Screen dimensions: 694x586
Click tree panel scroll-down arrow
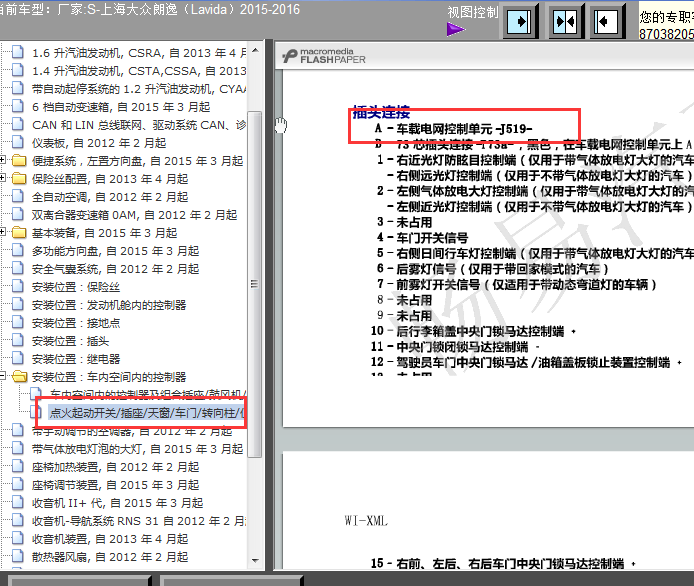pyautogui.click(x=255, y=560)
